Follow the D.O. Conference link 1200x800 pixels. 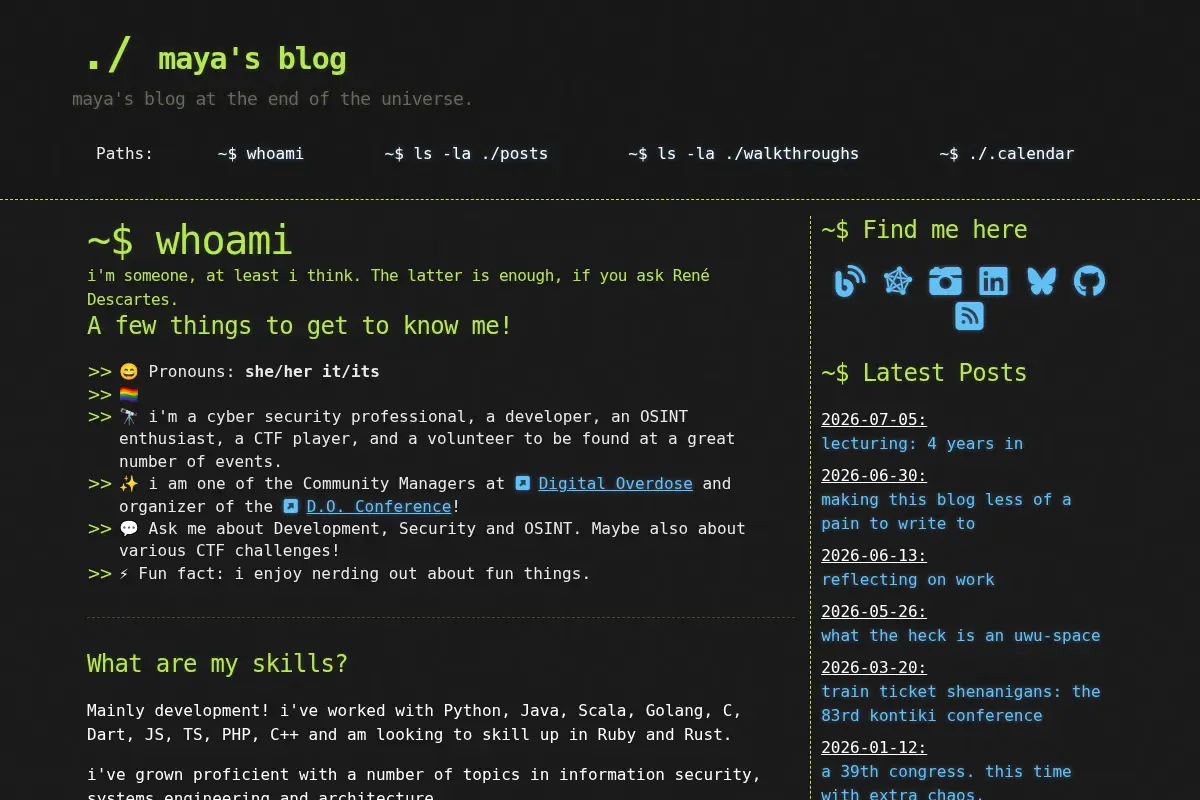pos(379,506)
